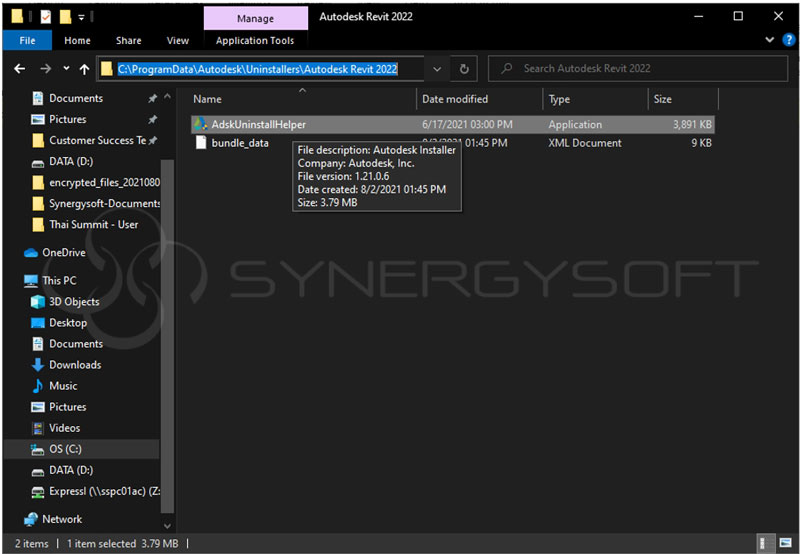Click the Search Autodesk Revit 2022 box
Viewport: 800px width, 554px height.
tap(638, 68)
